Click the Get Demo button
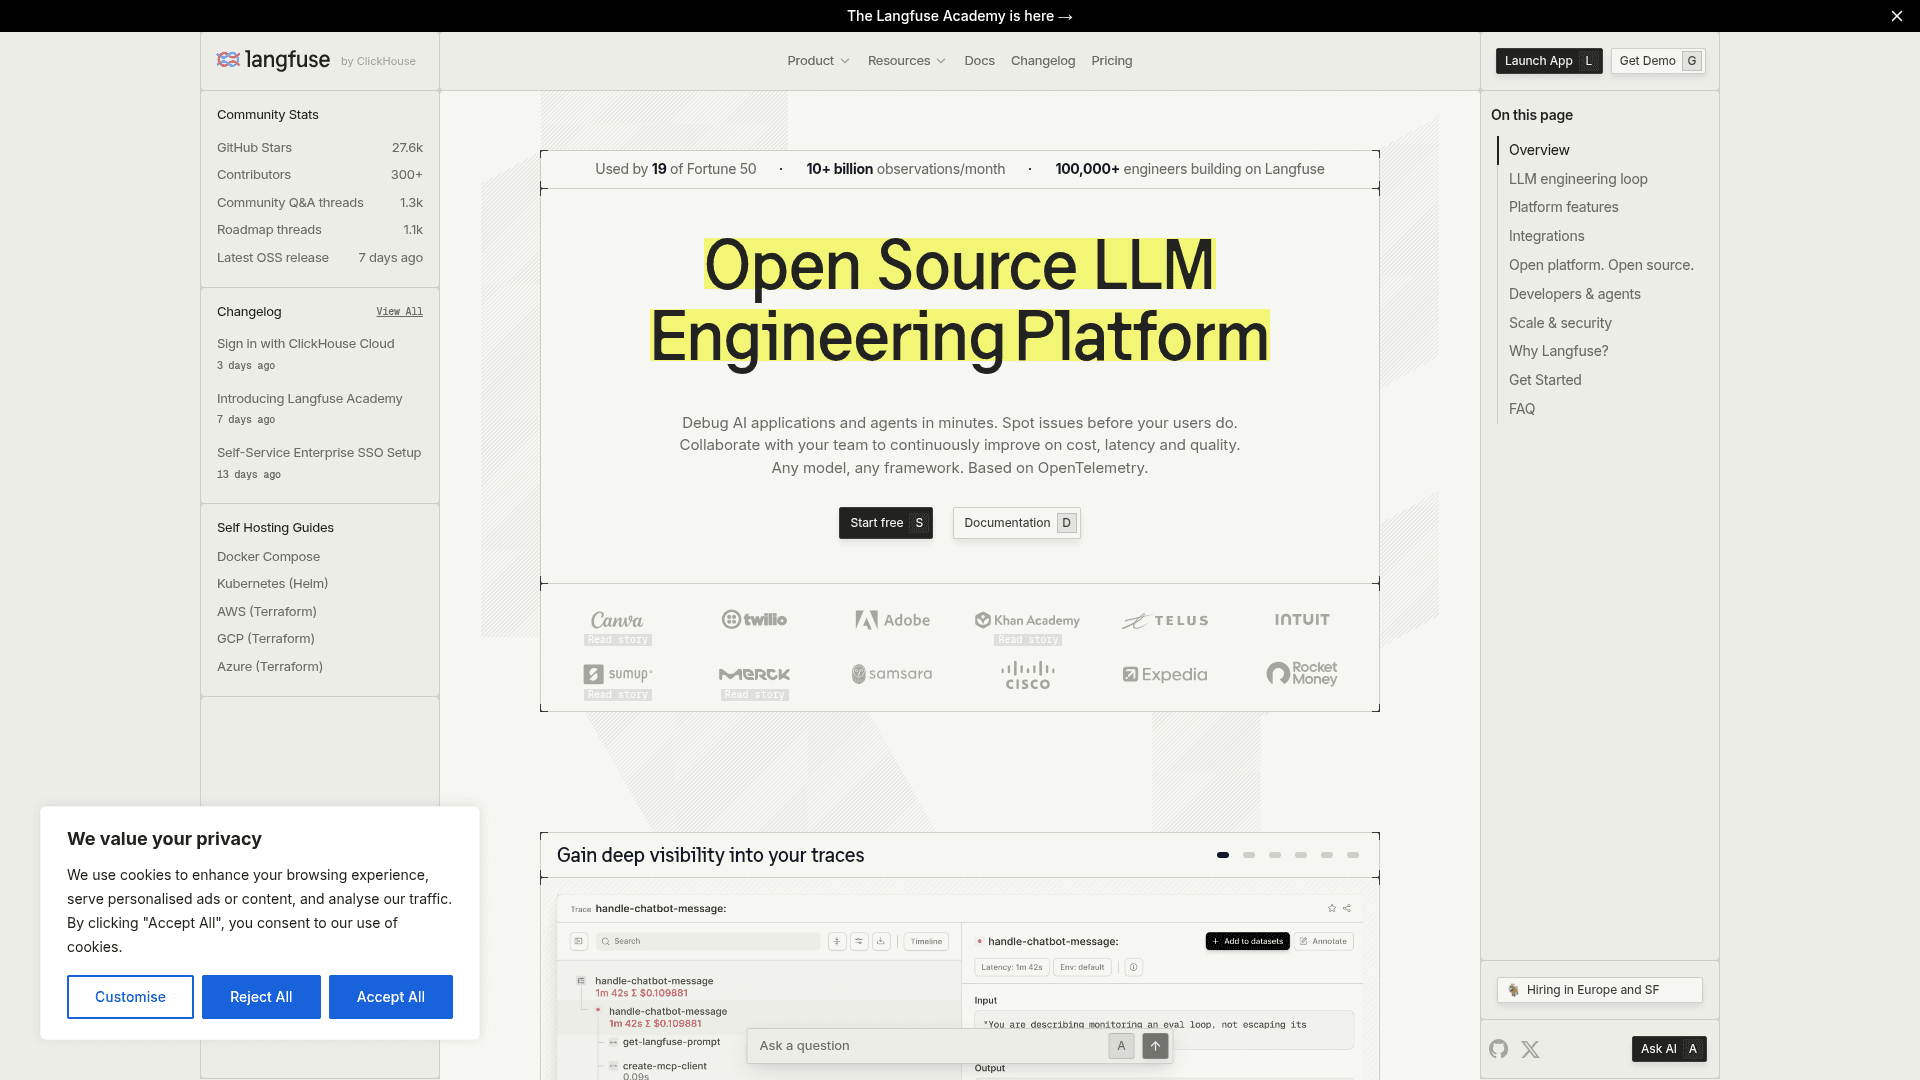1920x1080 pixels. (1659, 61)
